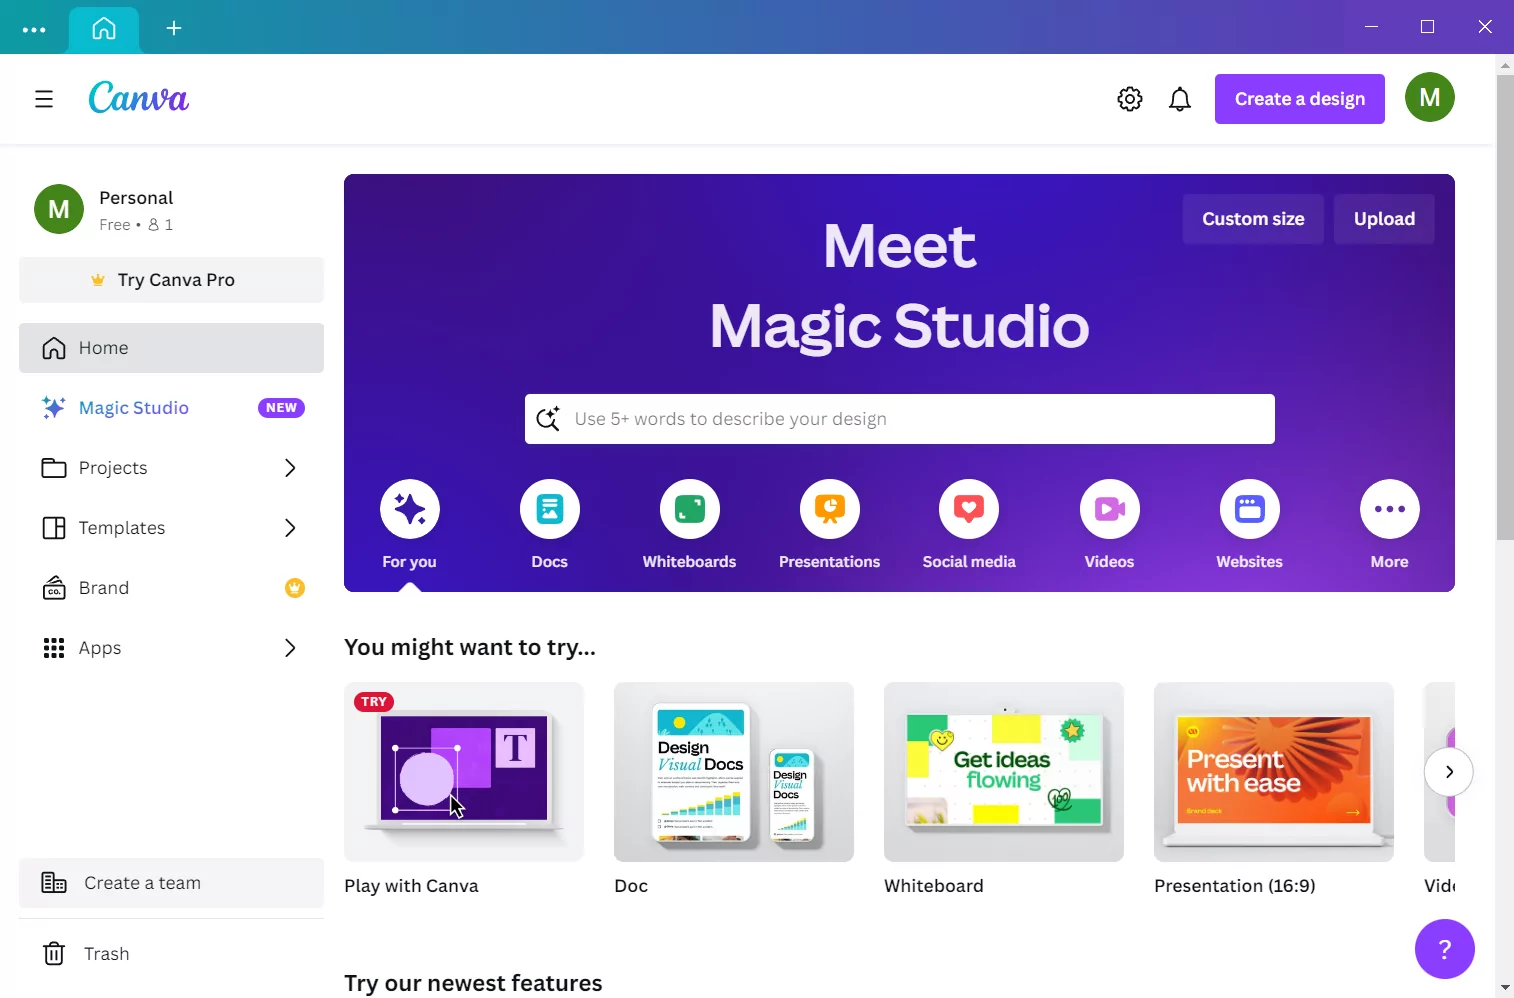This screenshot has height=998, width=1514.
Task: Show next suggestions with the carousel arrow
Action: coord(1449,772)
